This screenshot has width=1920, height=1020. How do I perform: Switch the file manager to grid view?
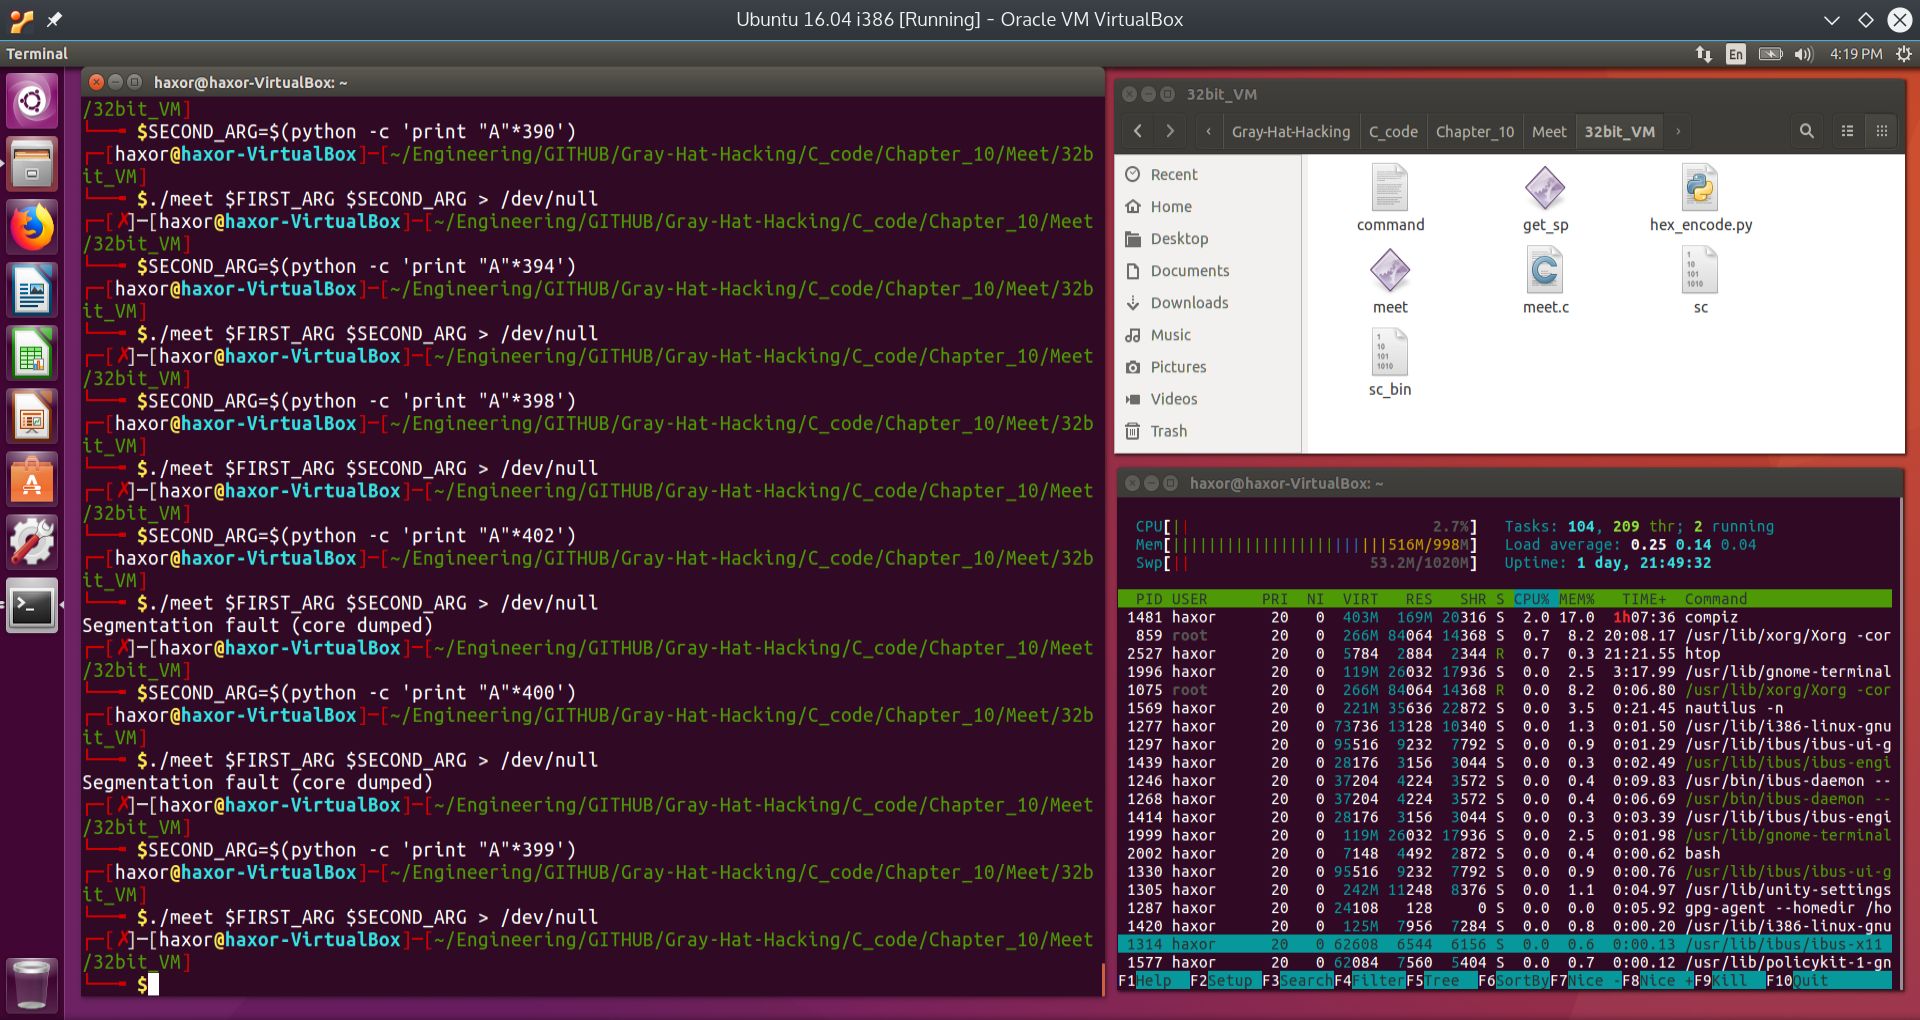tap(1882, 131)
